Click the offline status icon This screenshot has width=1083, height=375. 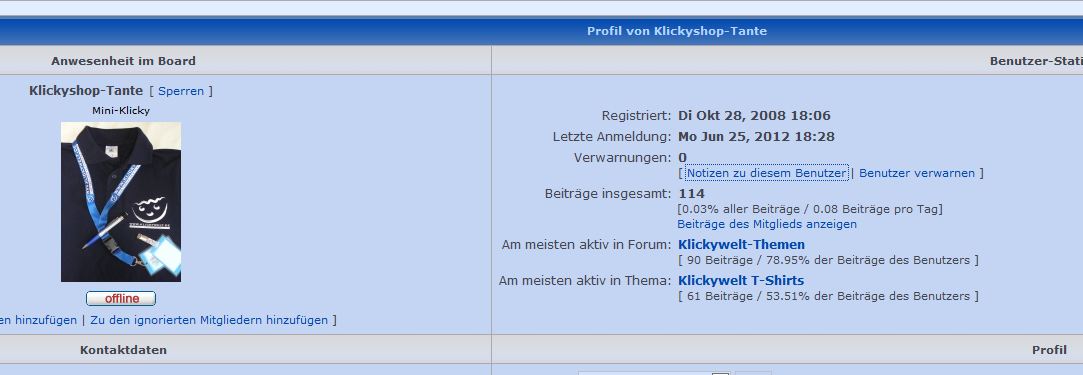(x=121, y=298)
